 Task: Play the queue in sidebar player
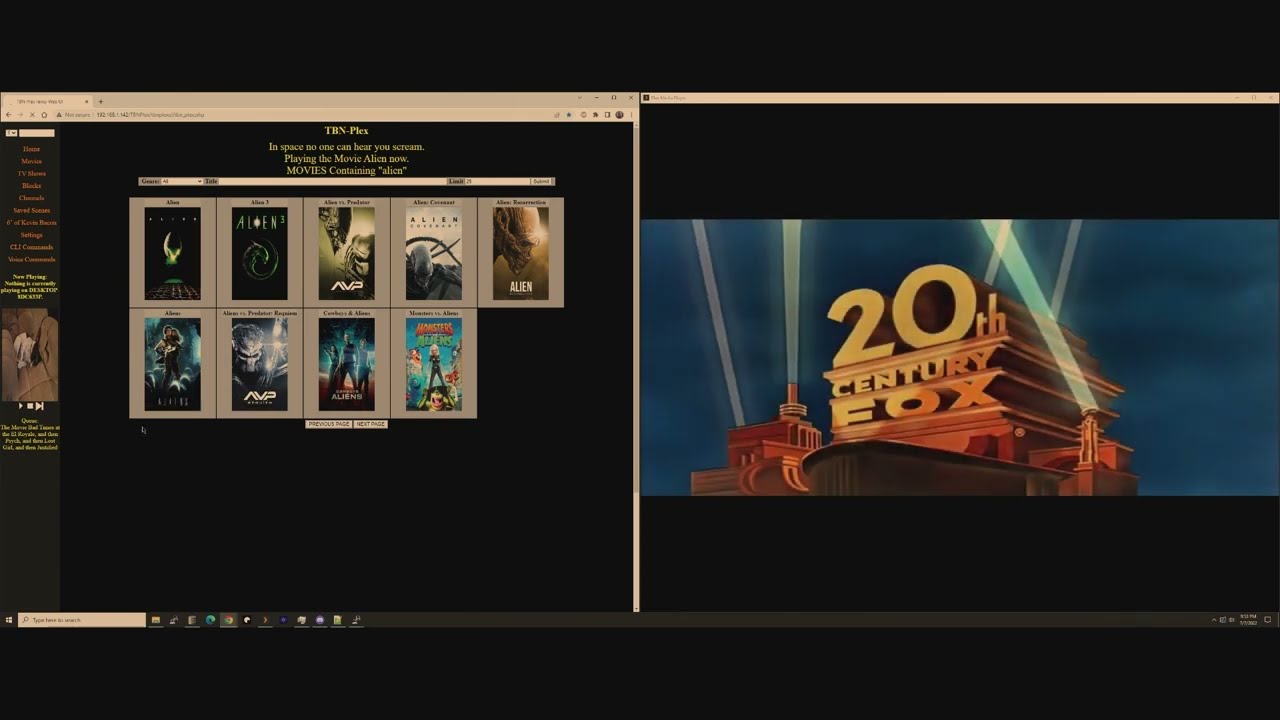click(21, 406)
